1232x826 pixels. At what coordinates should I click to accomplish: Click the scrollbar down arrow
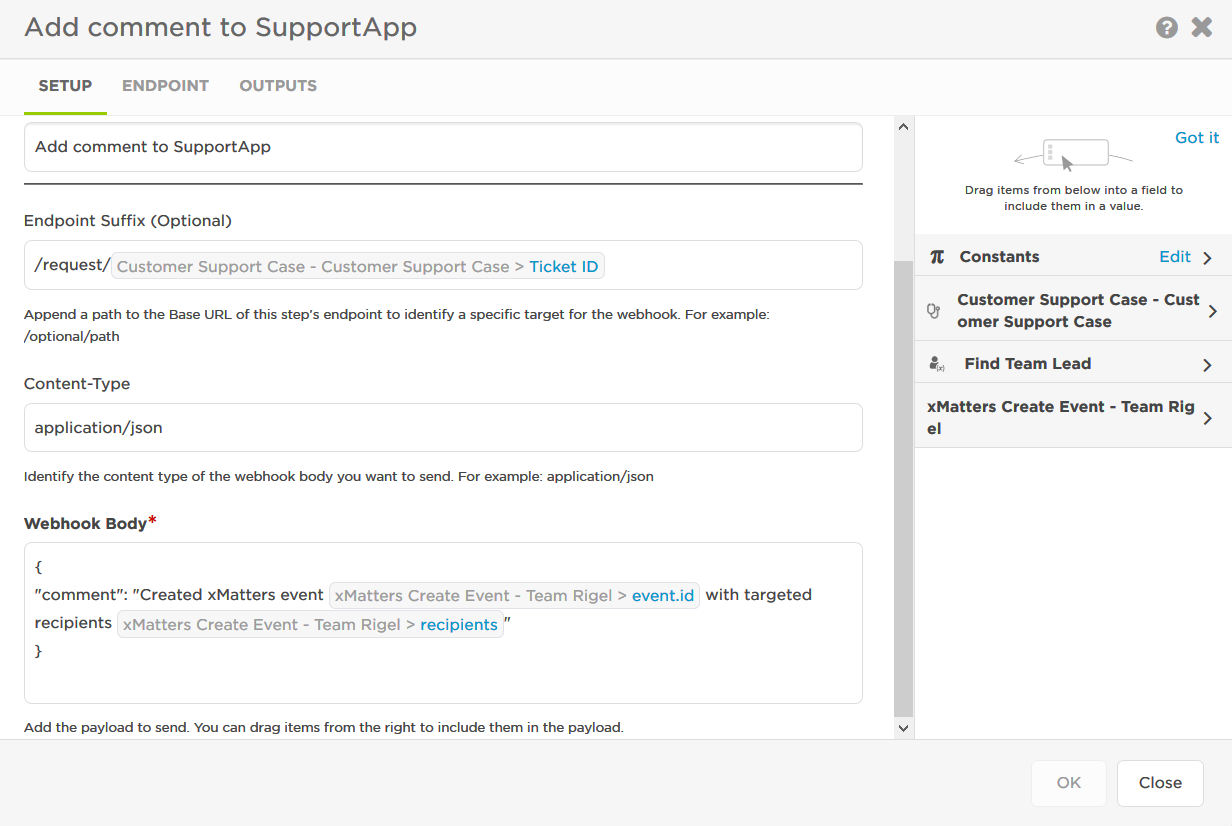coord(903,729)
